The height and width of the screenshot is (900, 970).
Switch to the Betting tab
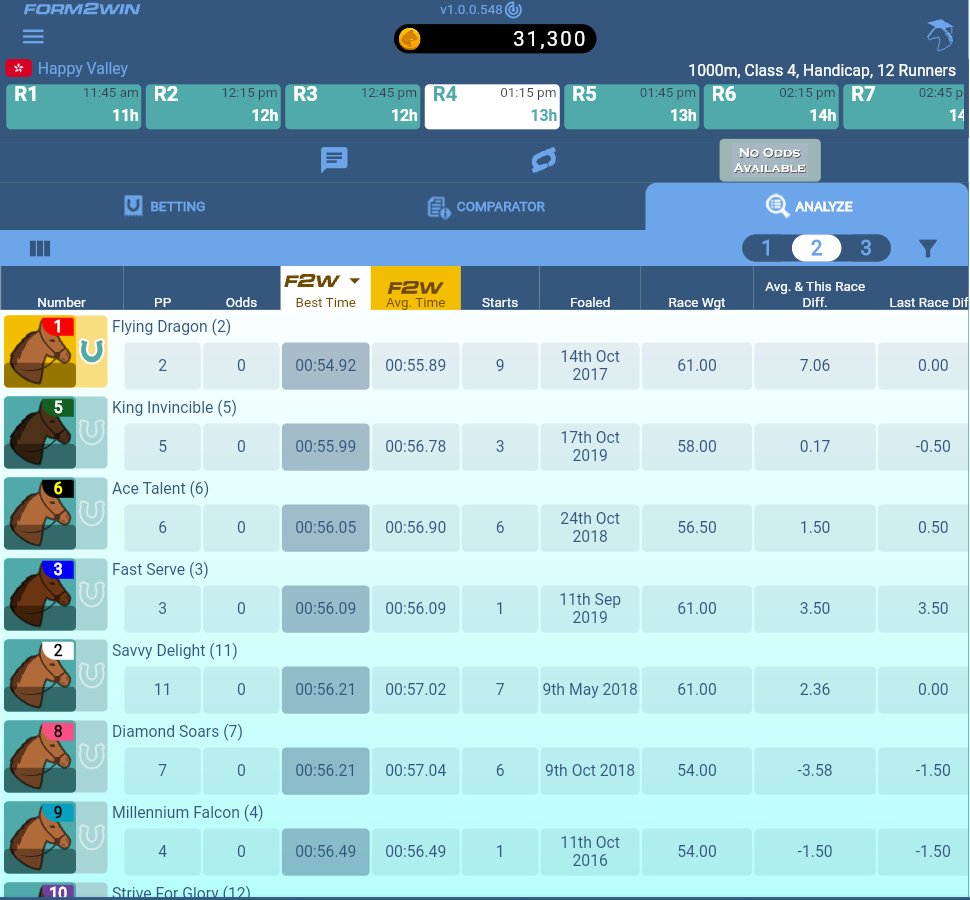point(165,207)
